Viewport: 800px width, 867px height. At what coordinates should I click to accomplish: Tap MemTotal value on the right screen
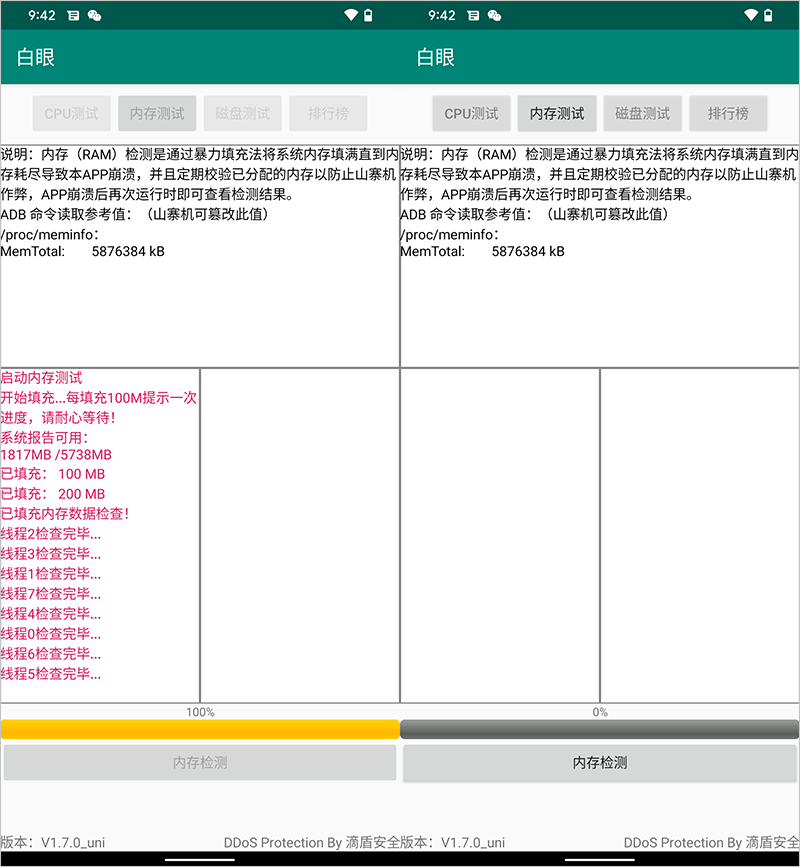(x=528, y=252)
